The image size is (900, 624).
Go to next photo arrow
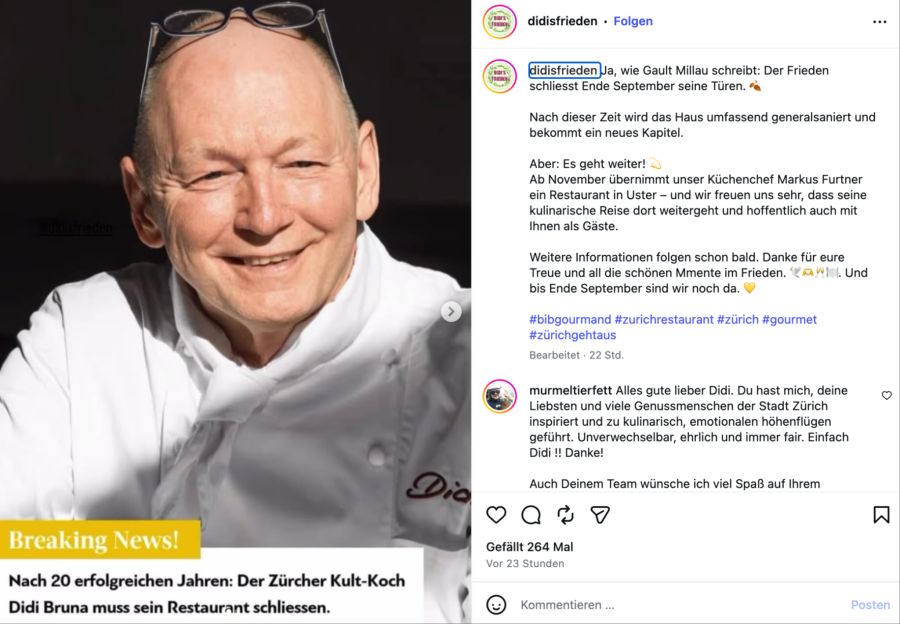pyautogui.click(x=451, y=312)
